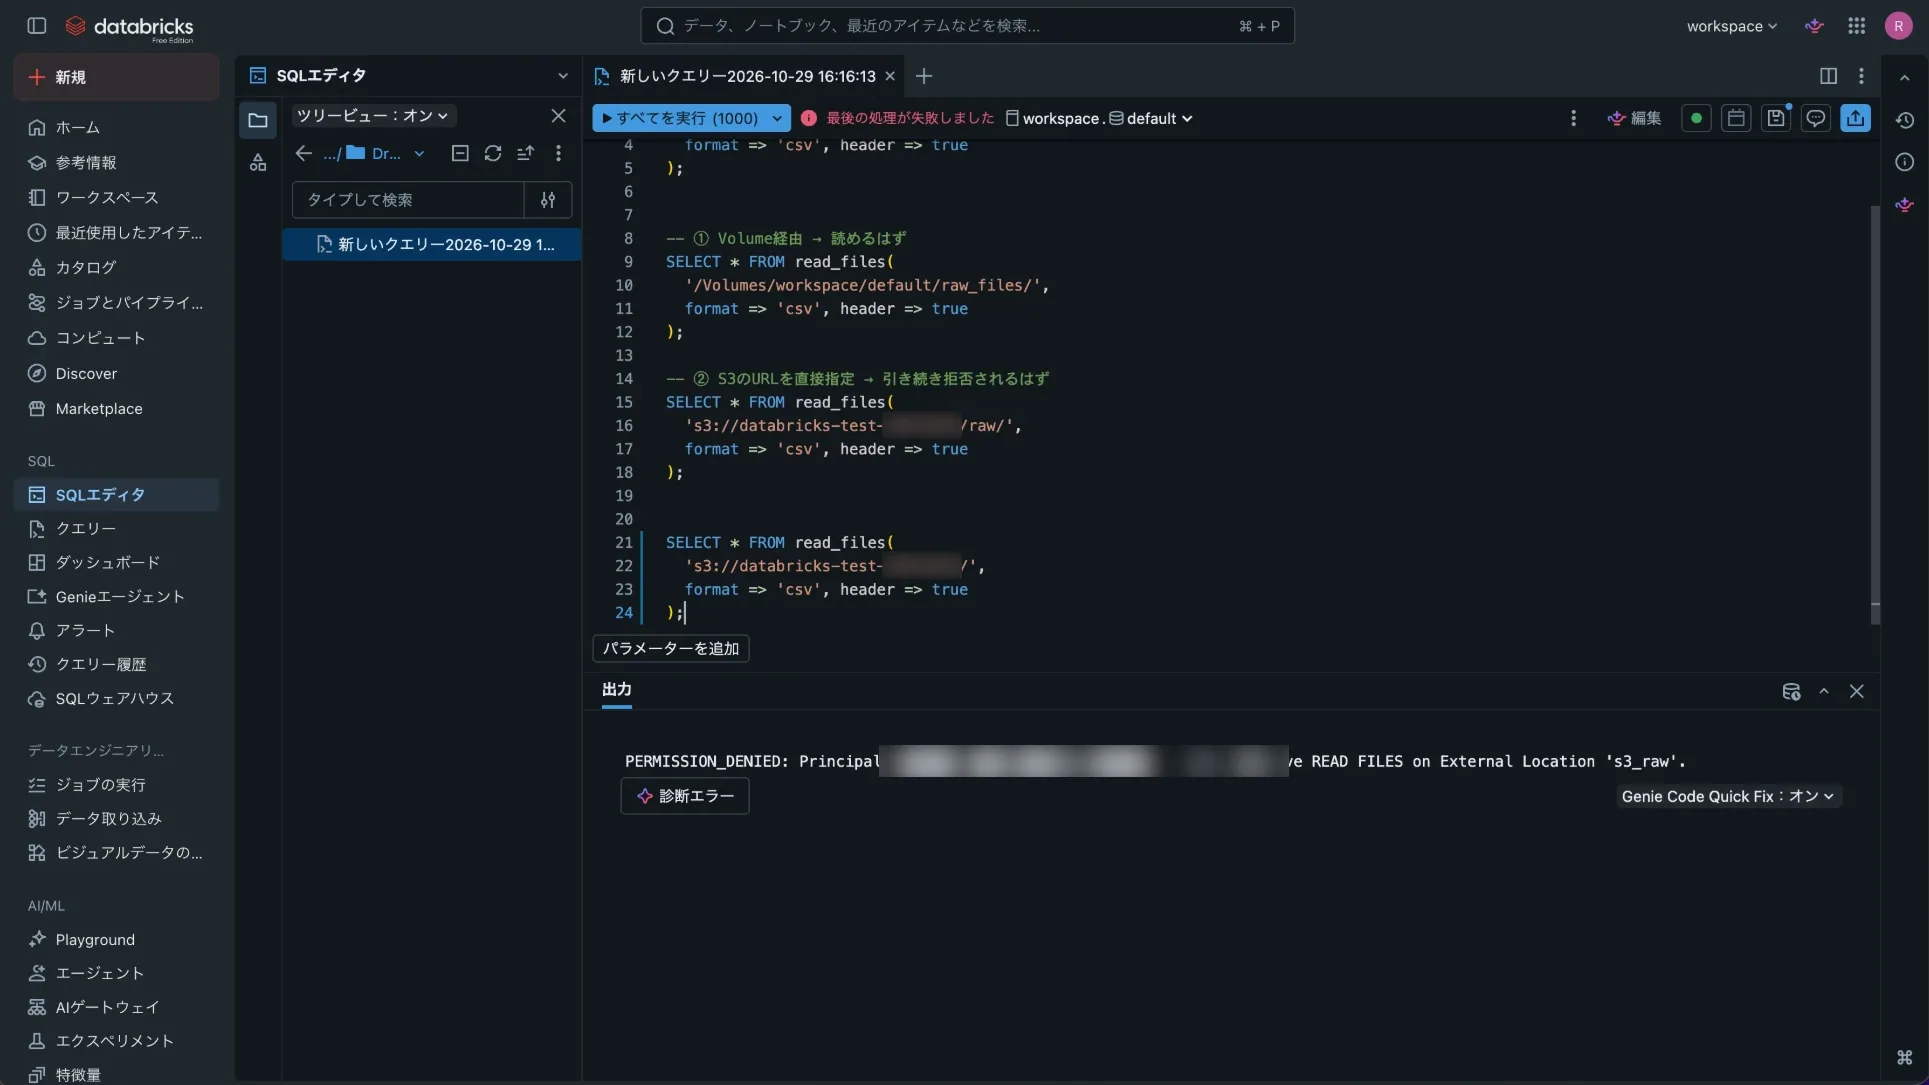Focus the タイプして検索 tree search field

tap(408, 200)
